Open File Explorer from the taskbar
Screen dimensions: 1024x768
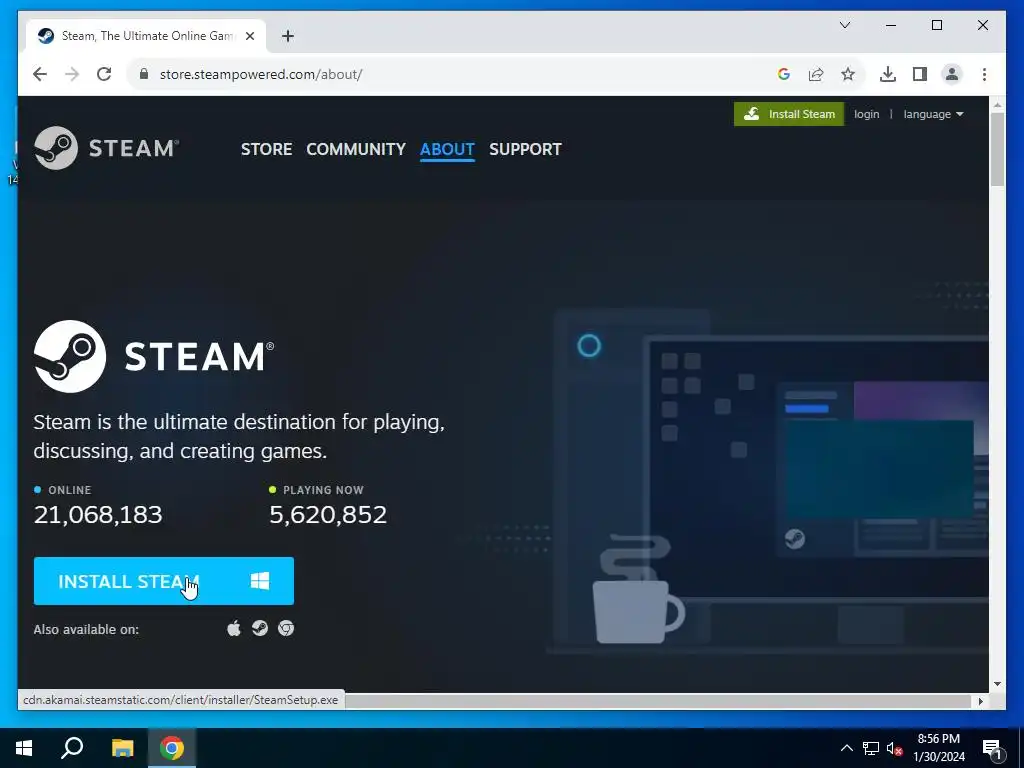(x=122, y=748)
